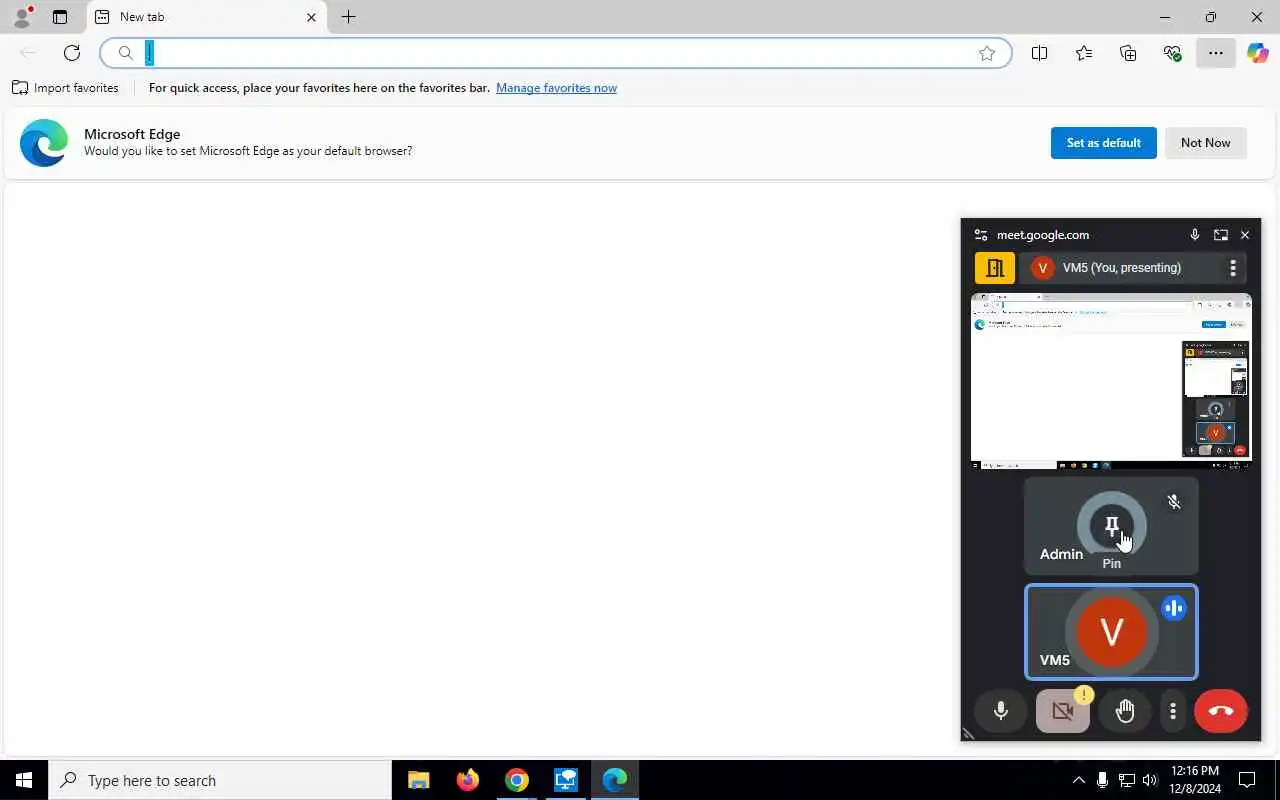
Task: Add this page to favorites star
Action: coord(987,53)
